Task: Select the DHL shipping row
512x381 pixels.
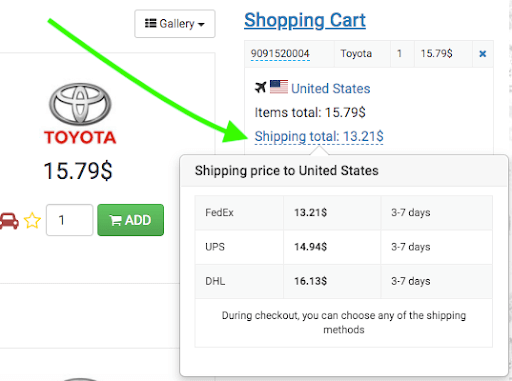Action: 343,281
